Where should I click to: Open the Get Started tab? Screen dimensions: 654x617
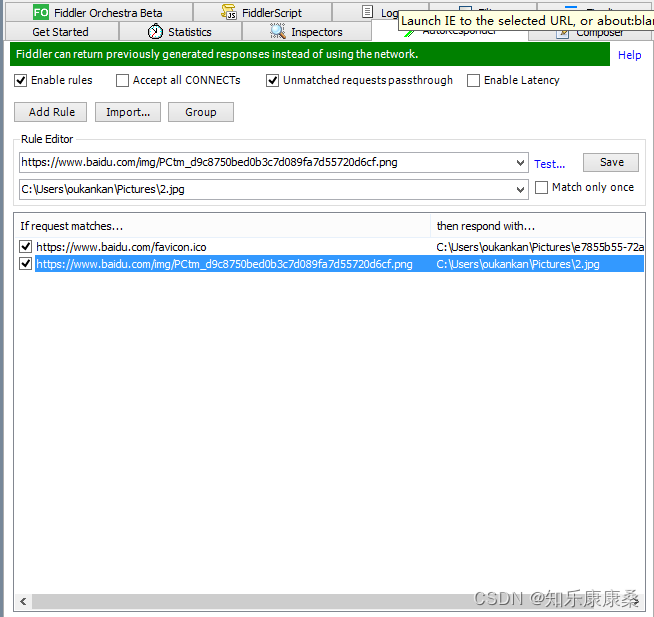coord(61,32)
